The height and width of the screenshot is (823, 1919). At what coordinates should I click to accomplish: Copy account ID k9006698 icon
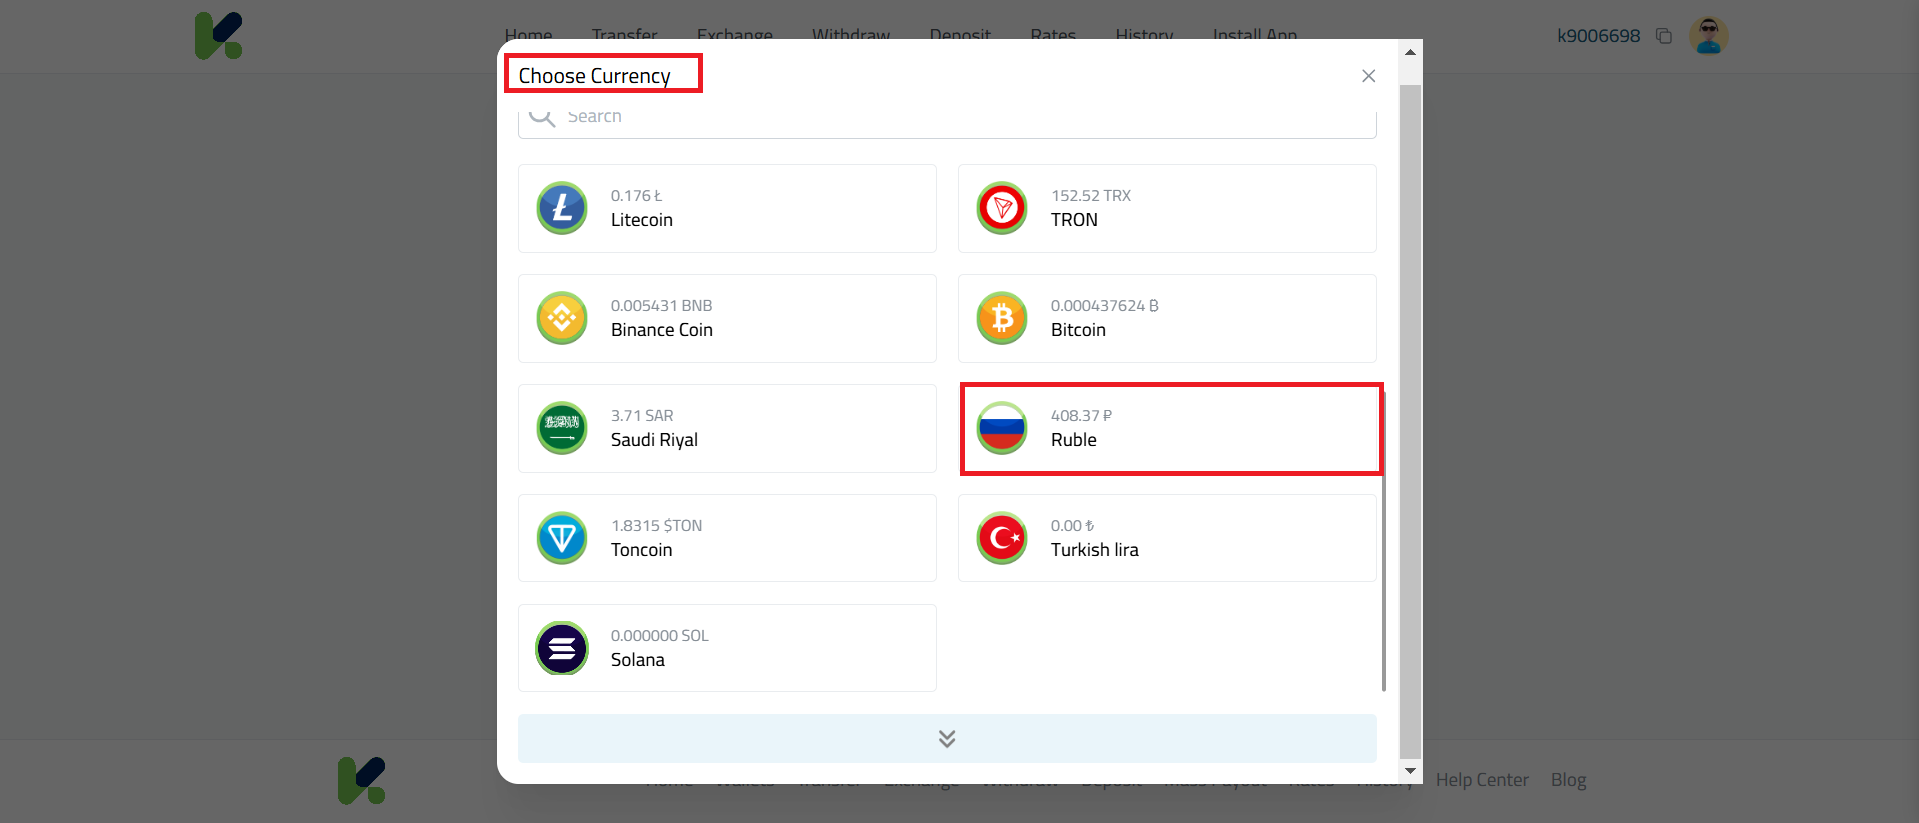(x=1664, y=36)
